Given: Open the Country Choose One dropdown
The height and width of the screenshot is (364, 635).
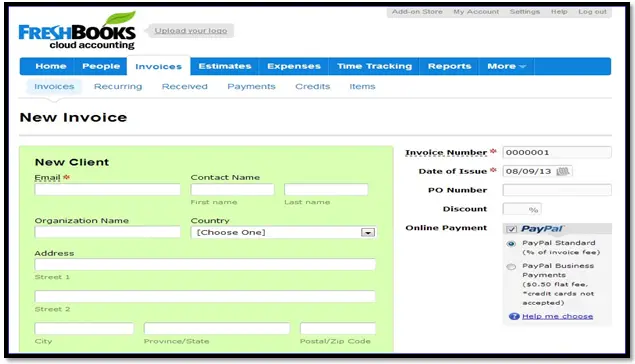Looking at the screenshot, I should 283,232.
